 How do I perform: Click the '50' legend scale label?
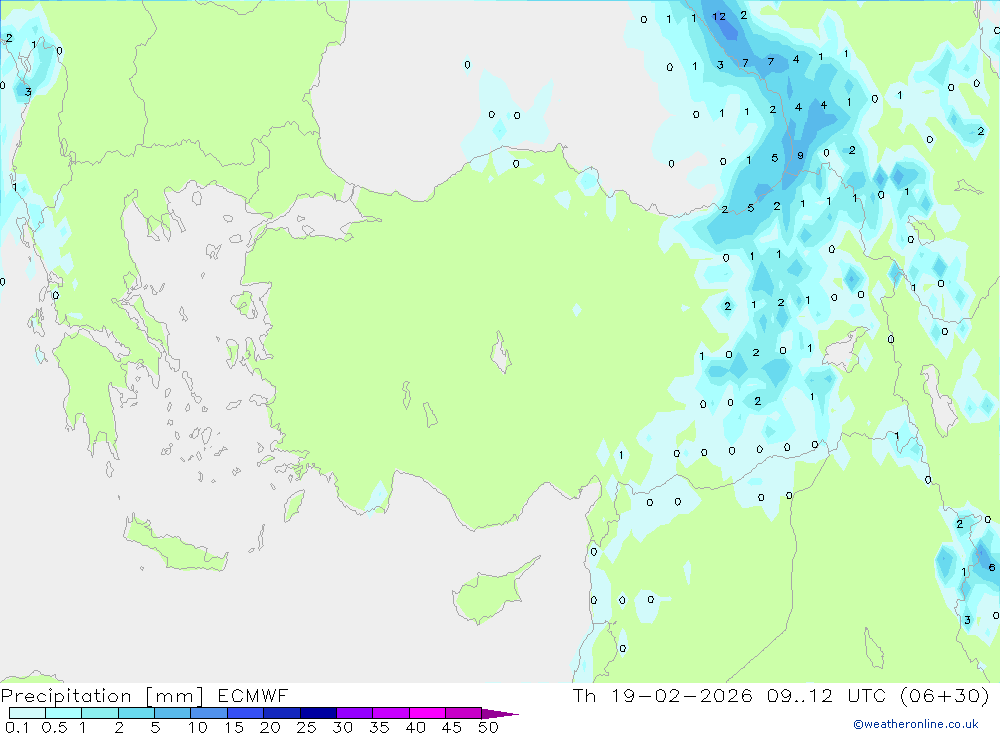click(x=488, y=727)
